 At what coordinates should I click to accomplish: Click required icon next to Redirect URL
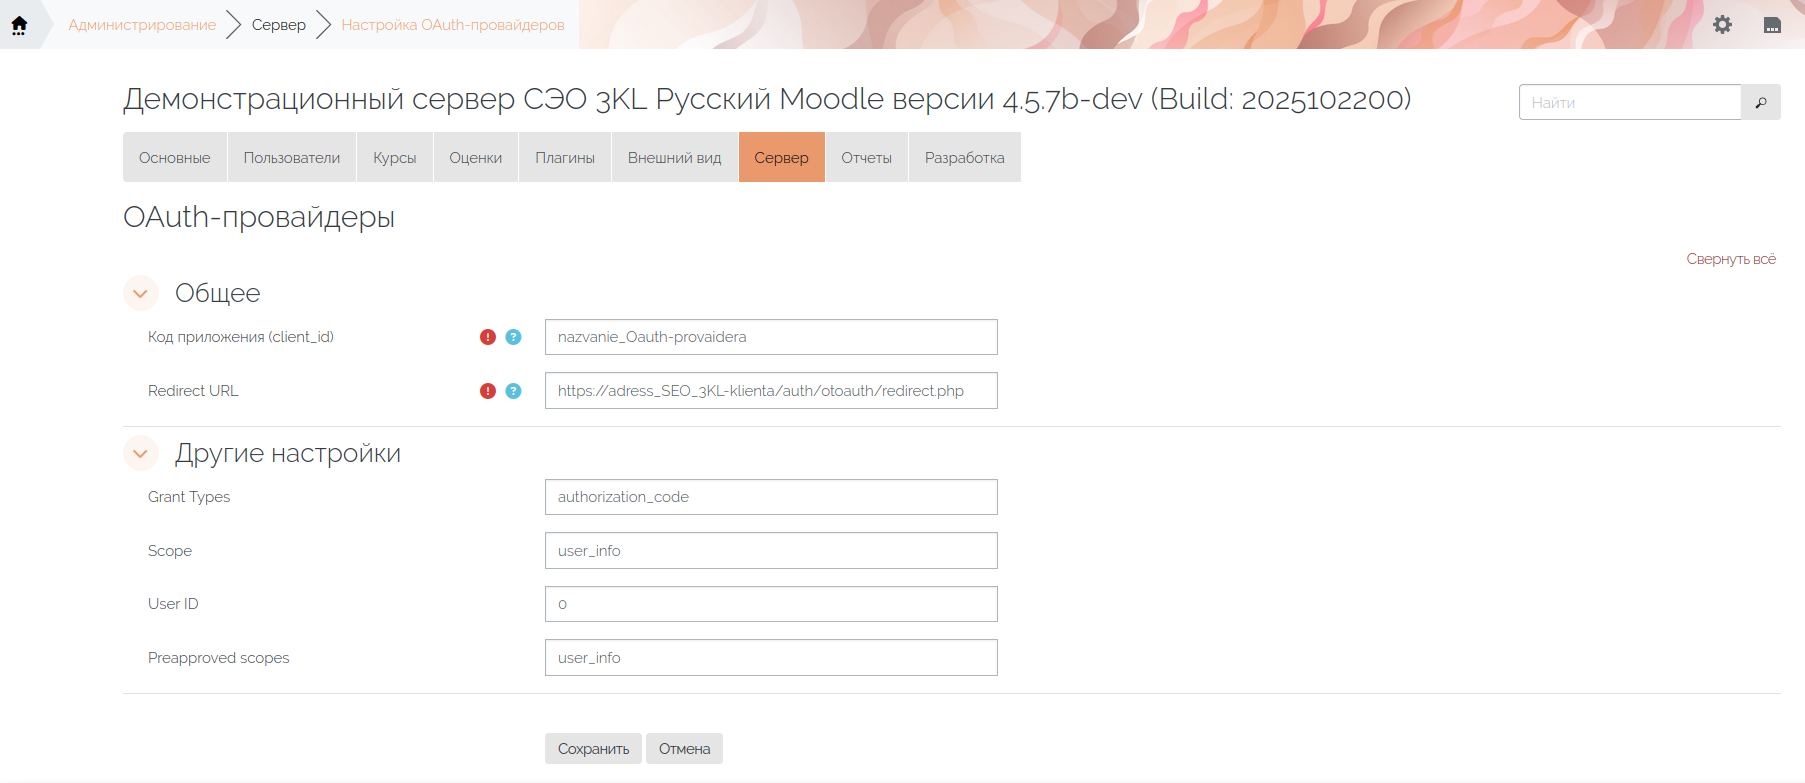click(488, 391)
